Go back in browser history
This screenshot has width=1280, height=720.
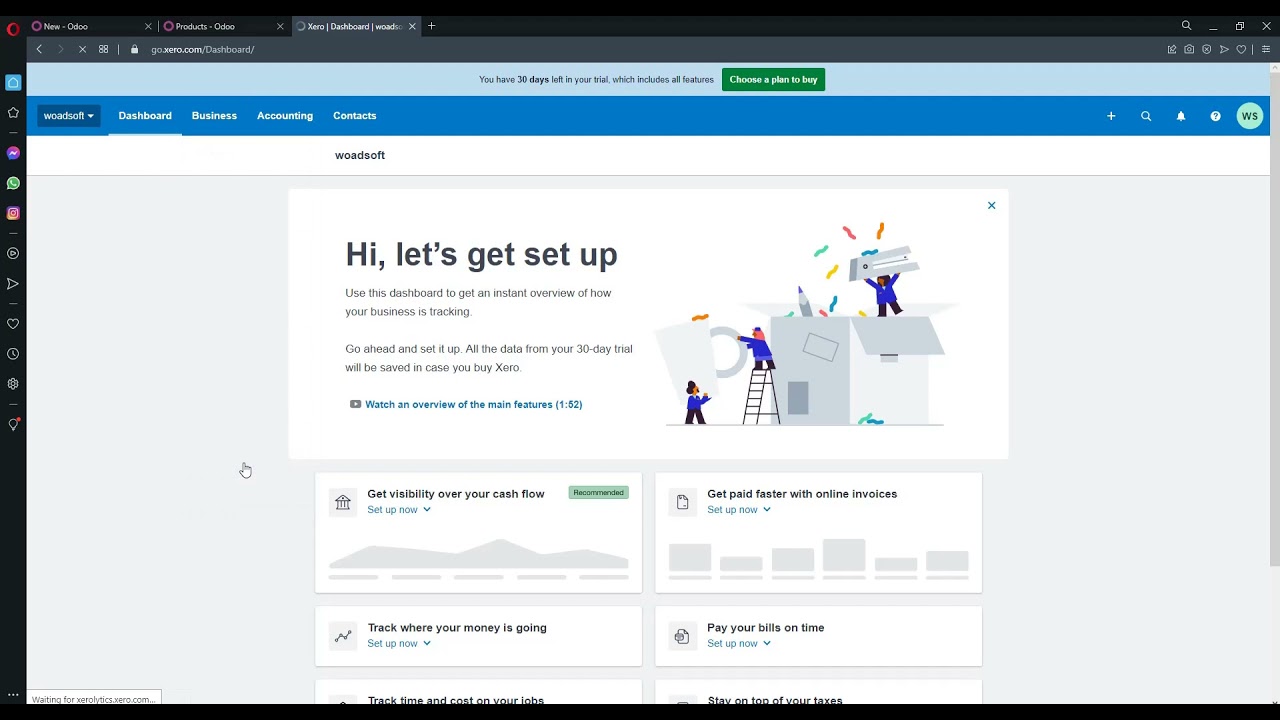pos(39,49)
